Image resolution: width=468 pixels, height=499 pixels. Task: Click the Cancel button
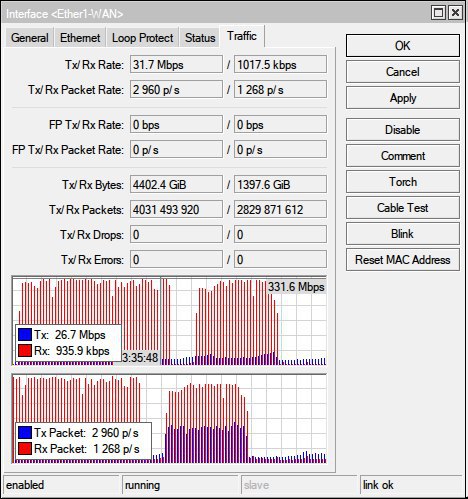403,72
